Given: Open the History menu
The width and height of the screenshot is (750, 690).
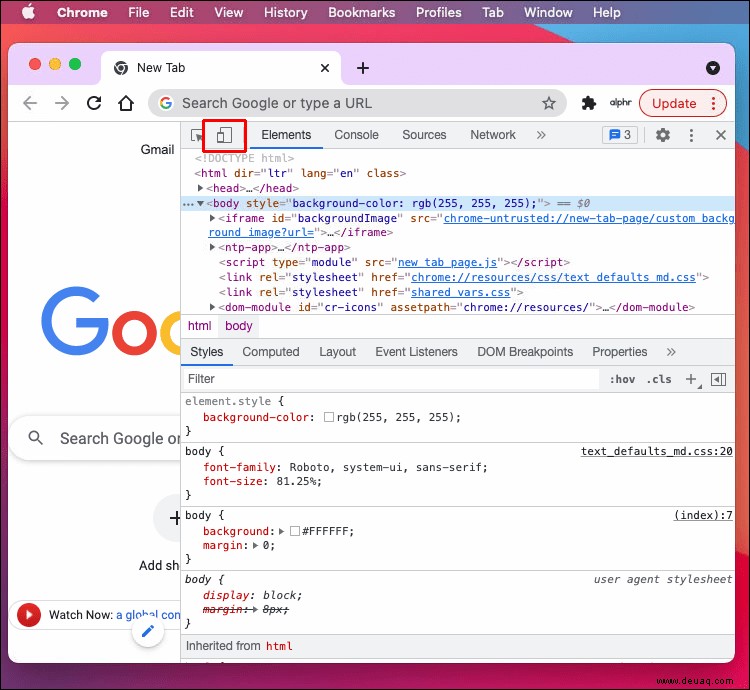Looking at the screenshot, I should pyautogui.click(x=286, y=12).
